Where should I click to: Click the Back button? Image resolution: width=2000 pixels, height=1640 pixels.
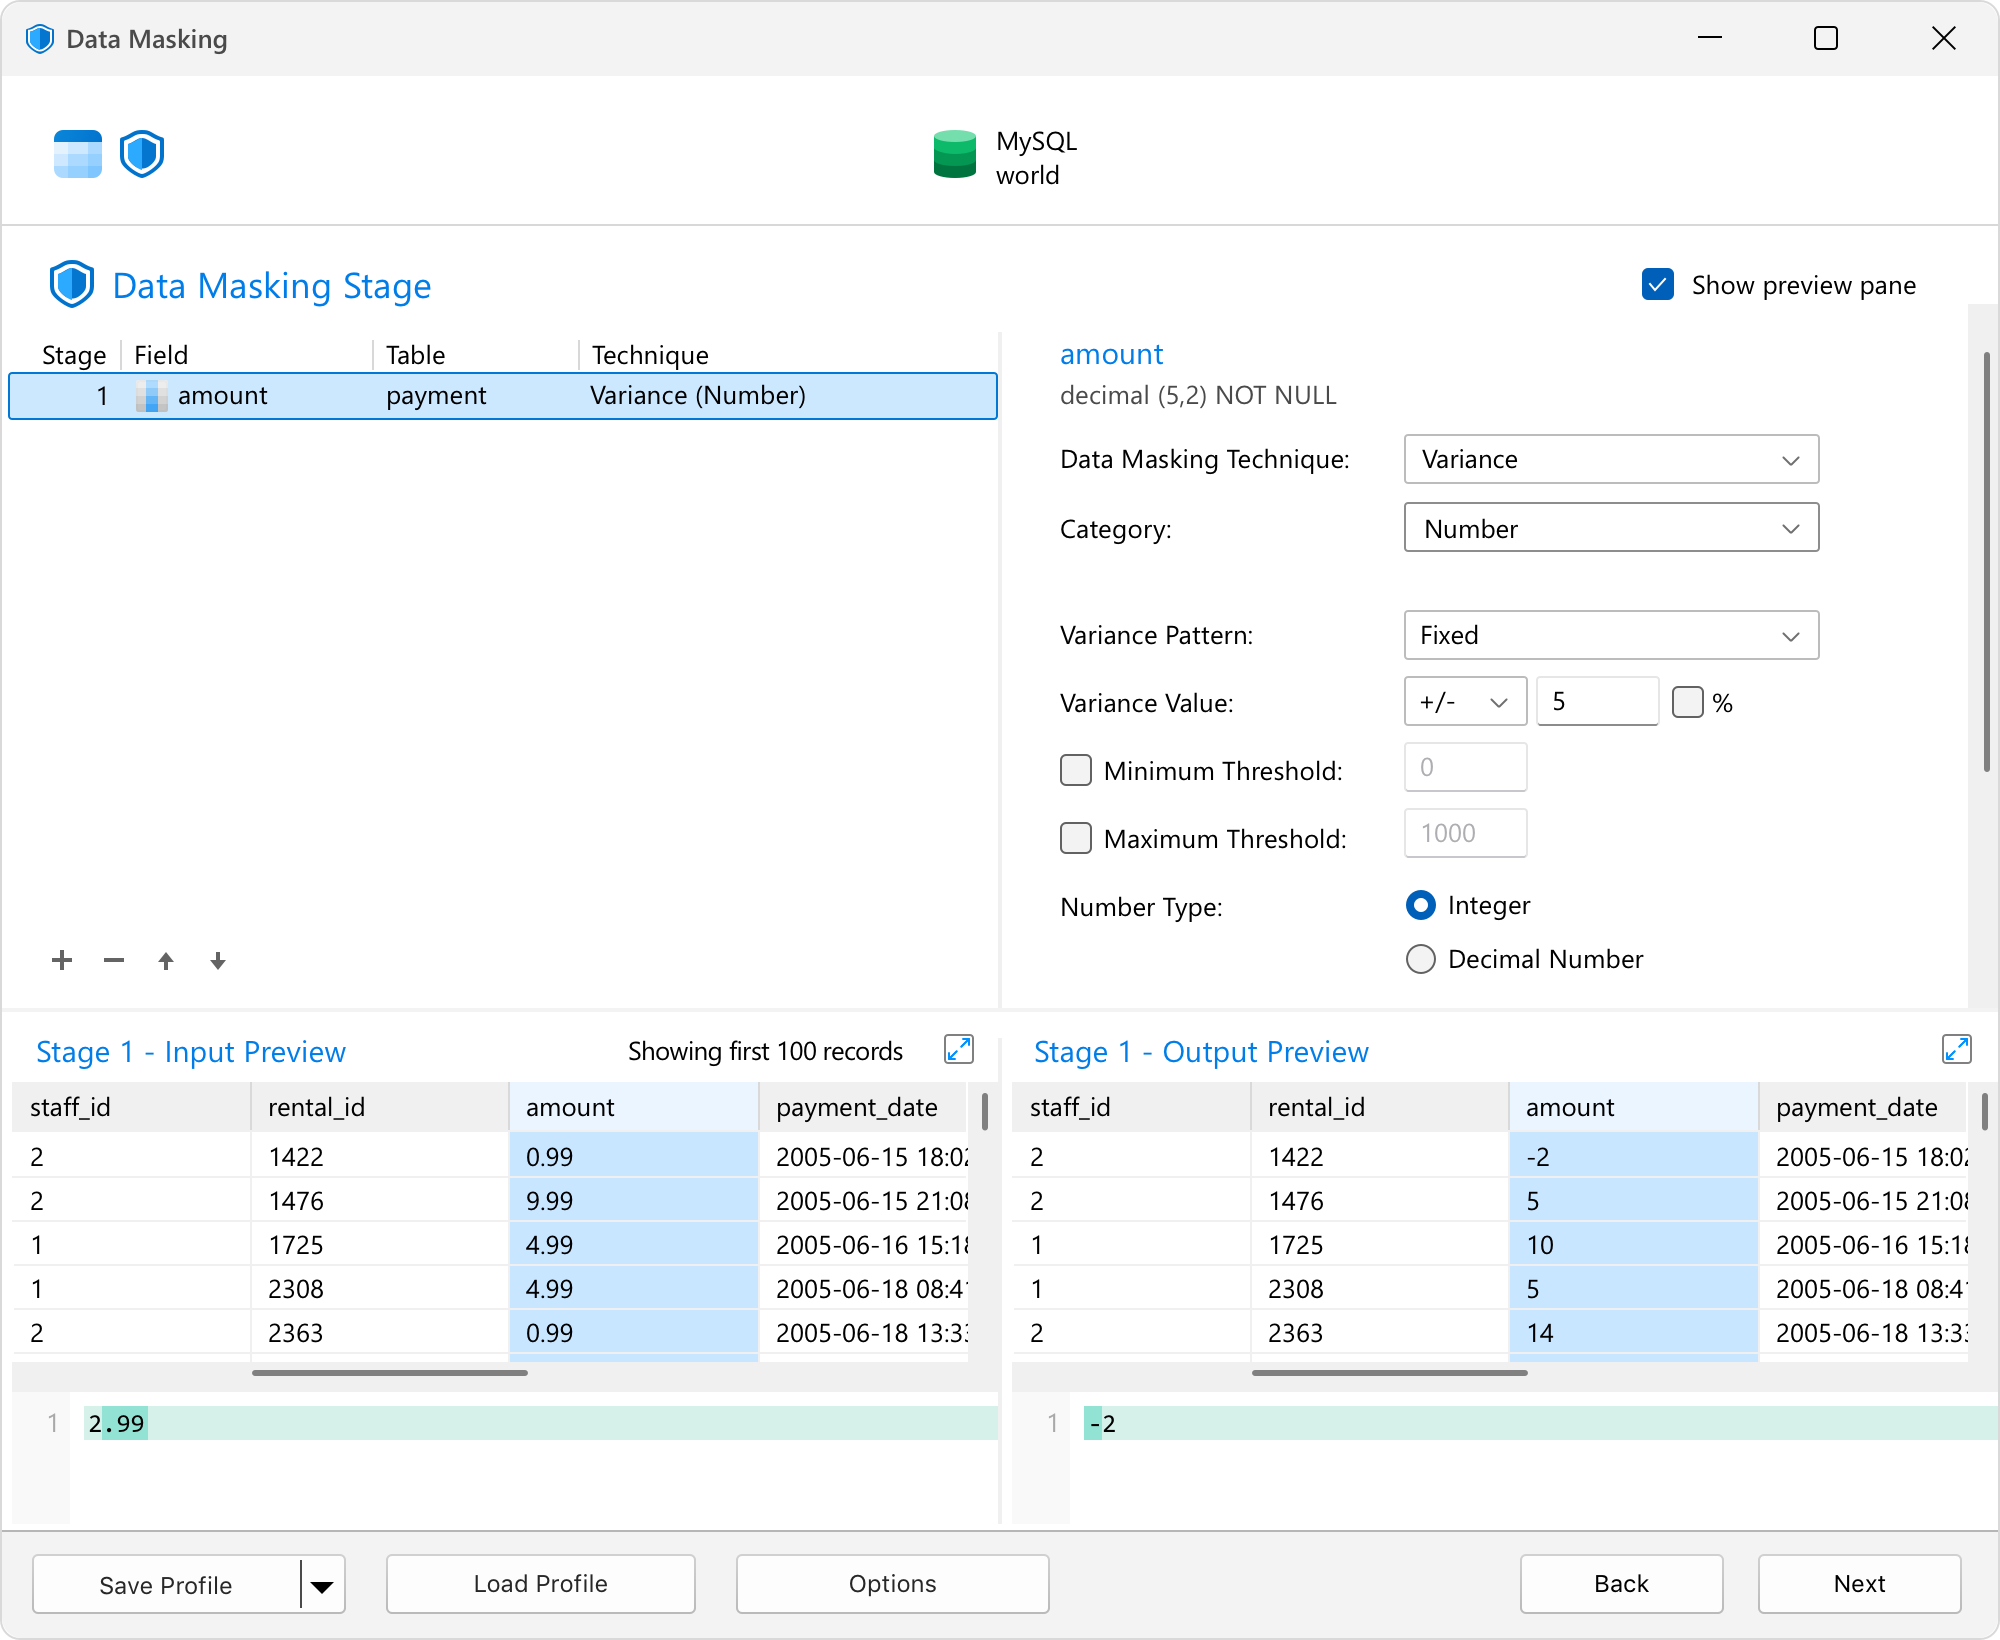tap(1622, 1584)
